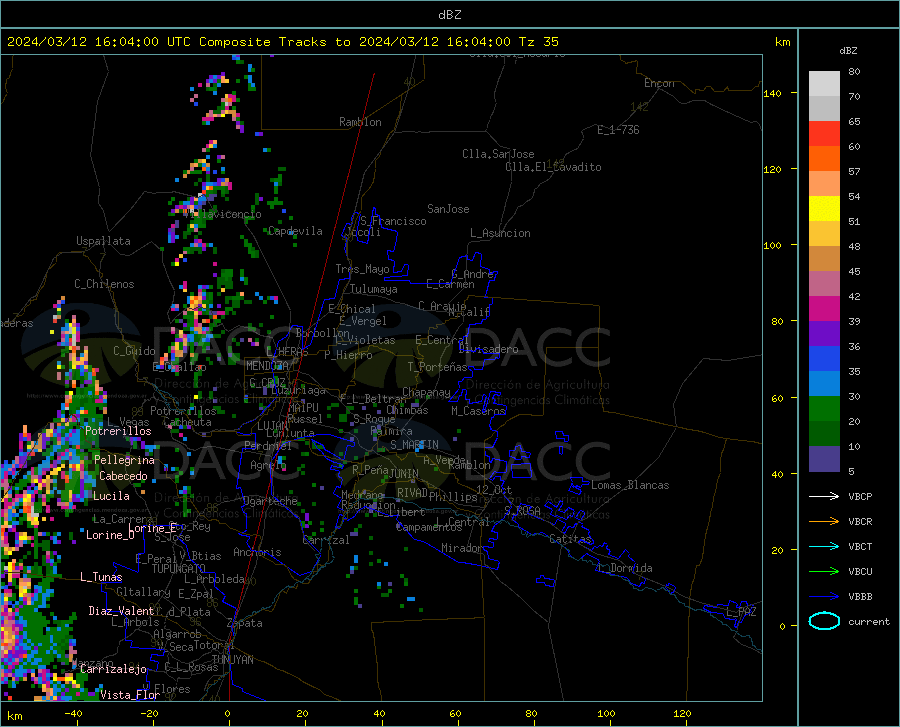
Task: Select the yellow 51–54 dBZ color swatch
Action: coord(824,209)
